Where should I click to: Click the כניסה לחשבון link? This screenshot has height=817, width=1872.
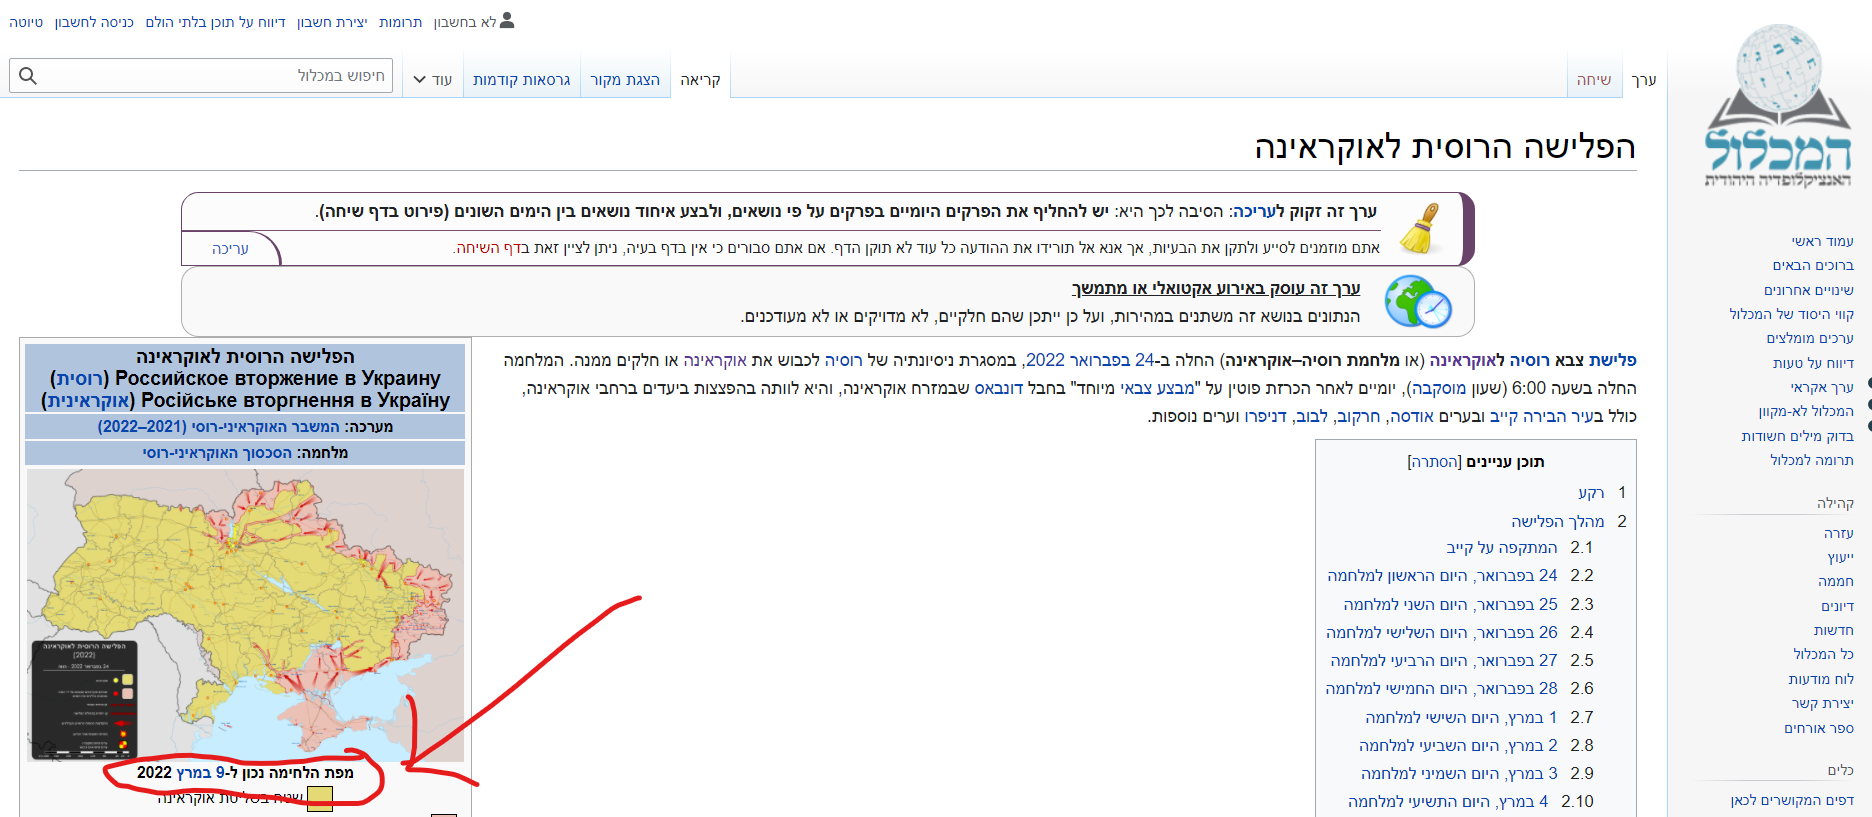click(x=94, y=22)
